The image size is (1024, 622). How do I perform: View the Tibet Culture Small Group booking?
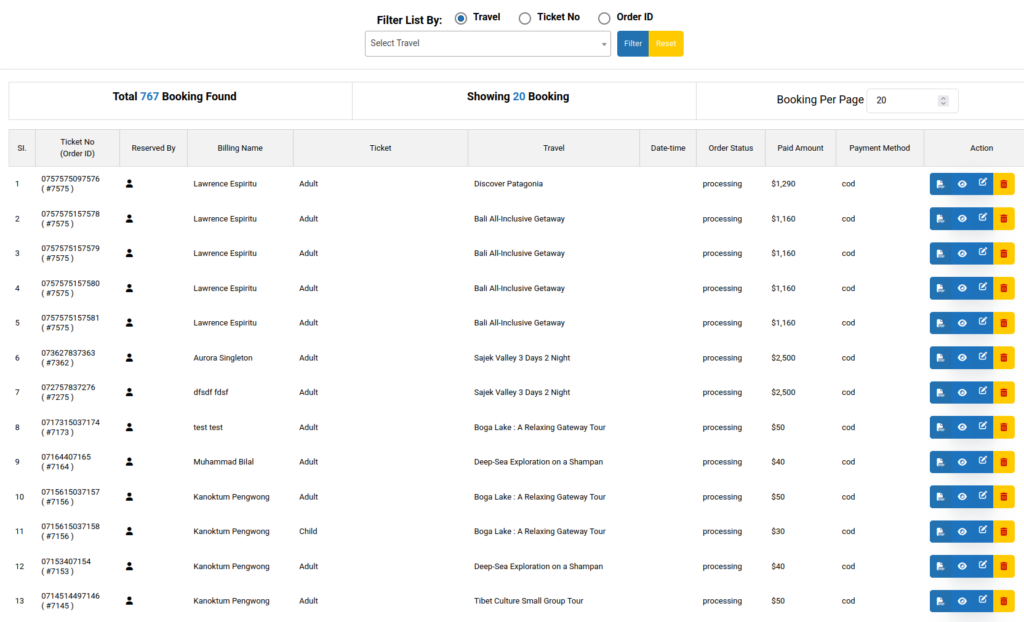click(962, 601)
